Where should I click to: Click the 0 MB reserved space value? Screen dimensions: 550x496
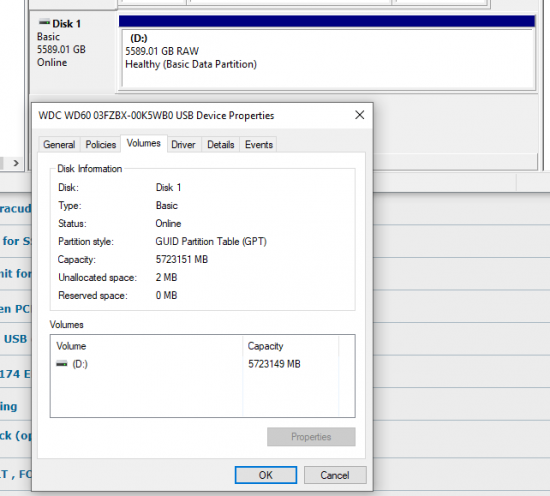coord(166,295)
